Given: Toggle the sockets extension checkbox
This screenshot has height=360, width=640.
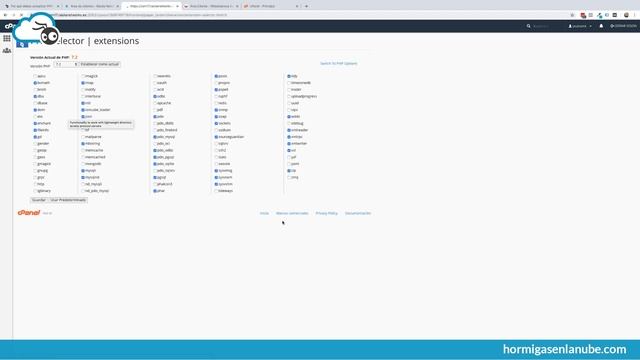Looking at the screenshot, I should click(216, 123).
